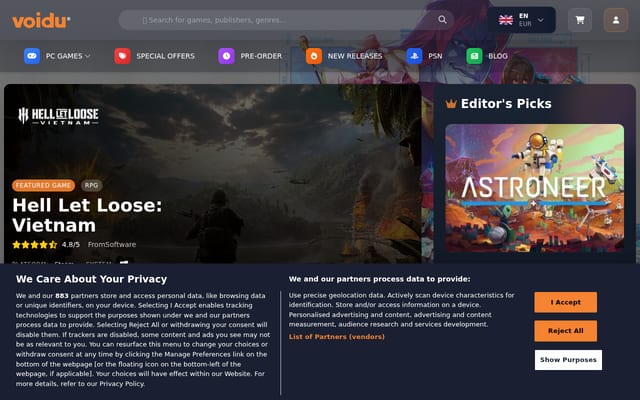
Task: Open the shopping cart
Action: click(580, 20)
